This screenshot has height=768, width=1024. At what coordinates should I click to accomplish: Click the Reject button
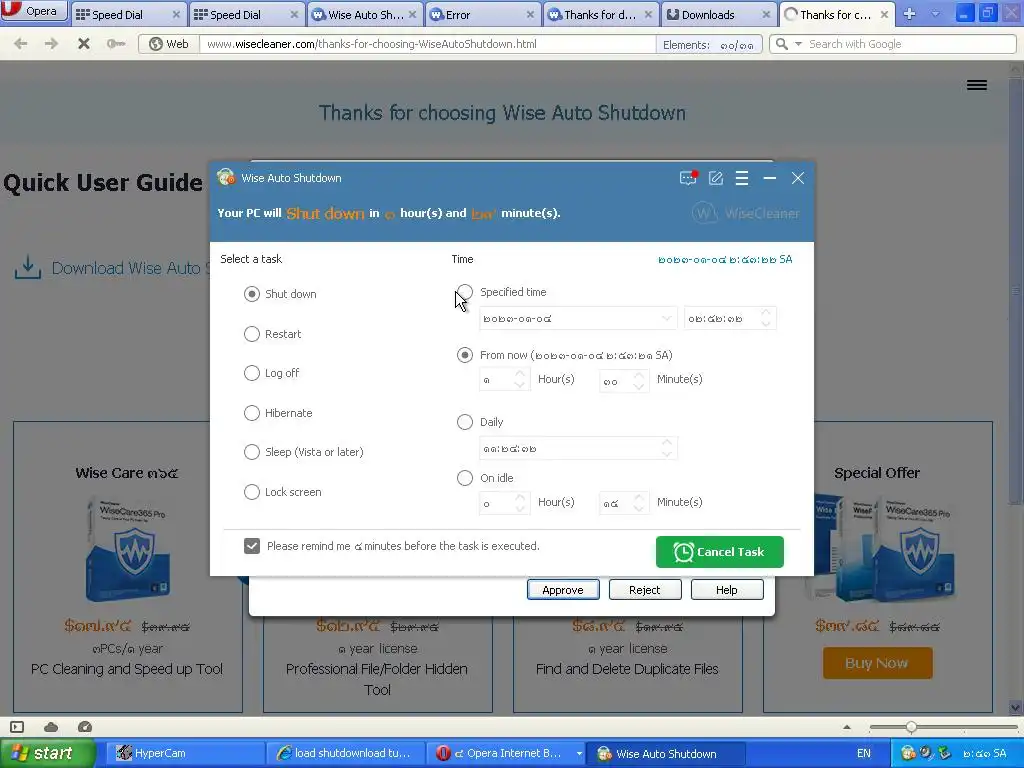coord(645,590)
